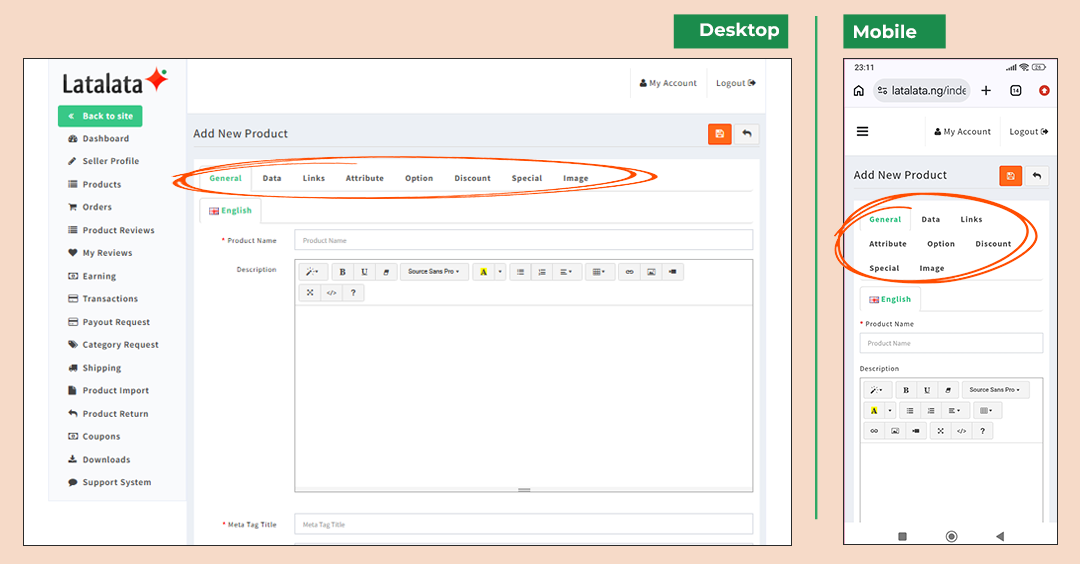Open Seller Profile in the sidebar
Image resolution: width=1080 pixels, height=564 pixels.
pyautogui.click(x=104, y=161)
